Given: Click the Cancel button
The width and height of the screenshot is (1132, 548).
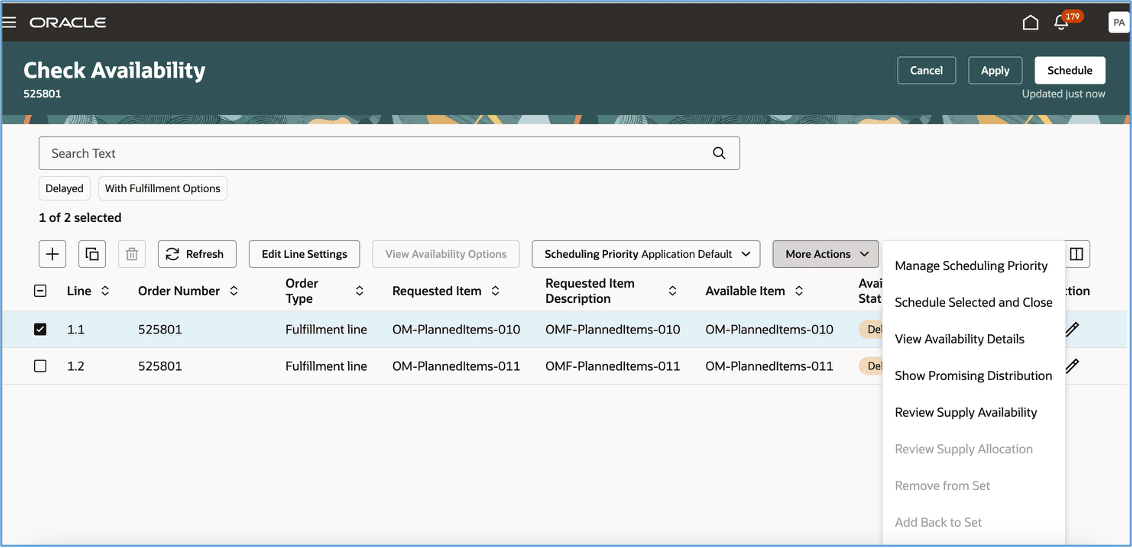Looking at the screenshot, I should pos(926,71).
